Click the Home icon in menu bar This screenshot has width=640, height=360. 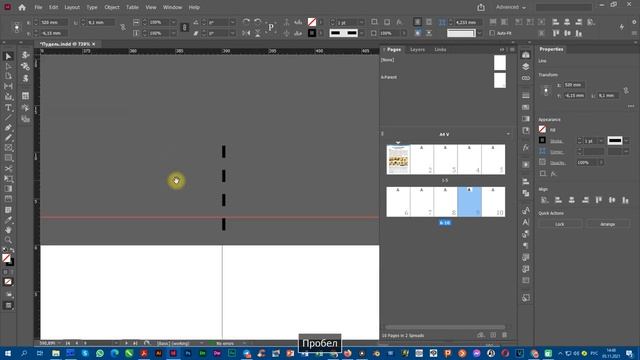click(x=22, y=7)
